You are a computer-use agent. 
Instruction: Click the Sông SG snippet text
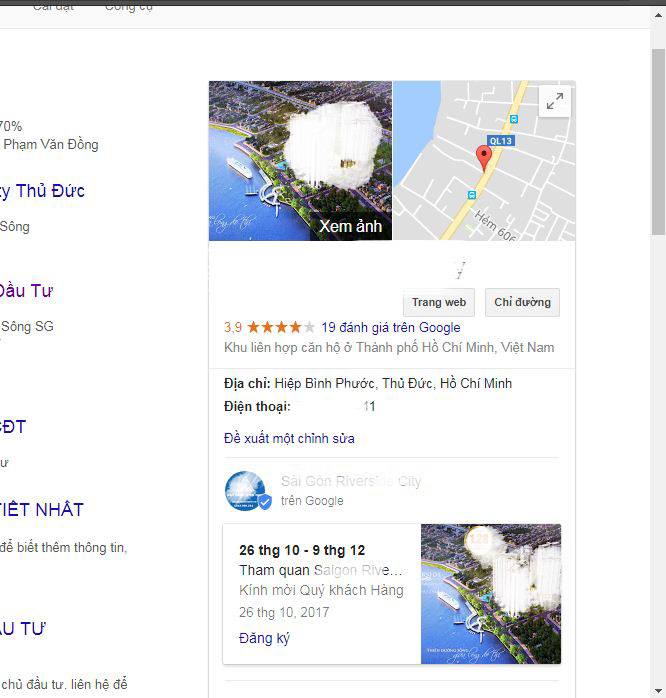click(27, 326)
